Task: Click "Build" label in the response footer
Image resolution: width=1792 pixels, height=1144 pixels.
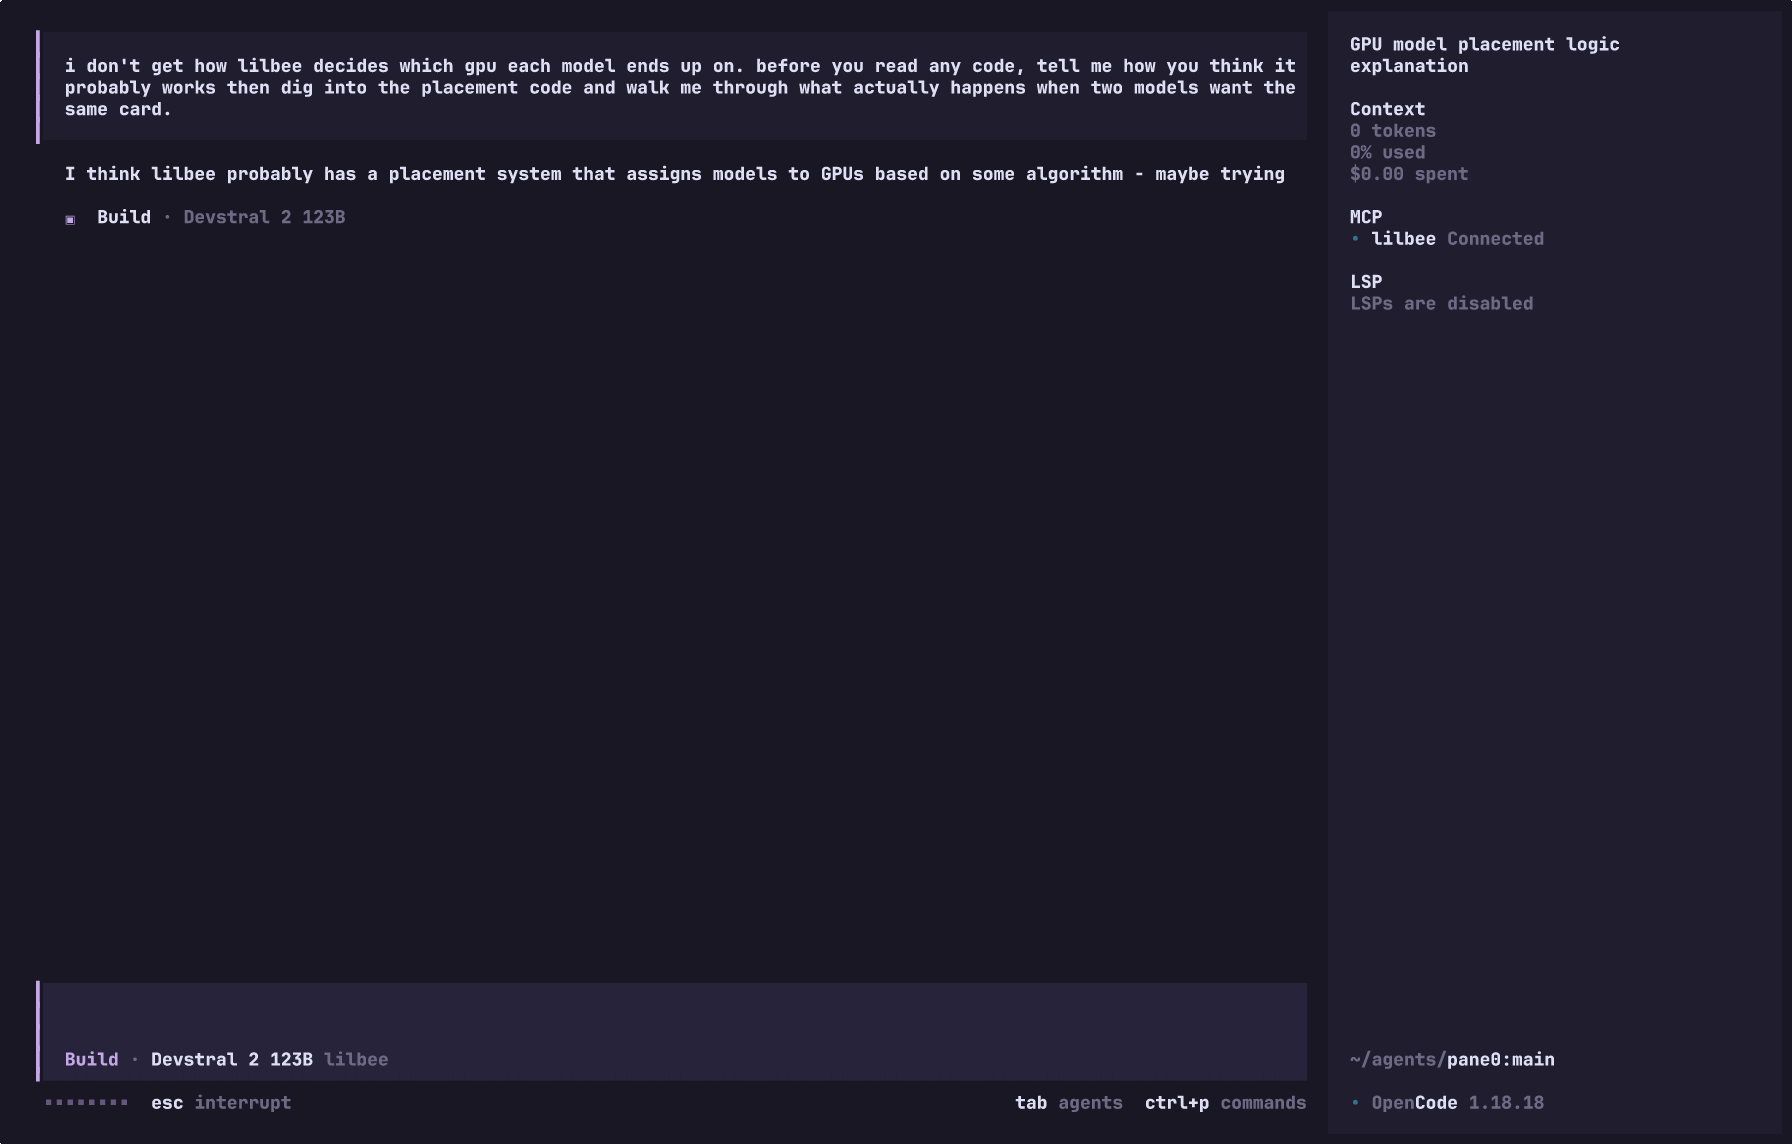Action: coord(124,218)
